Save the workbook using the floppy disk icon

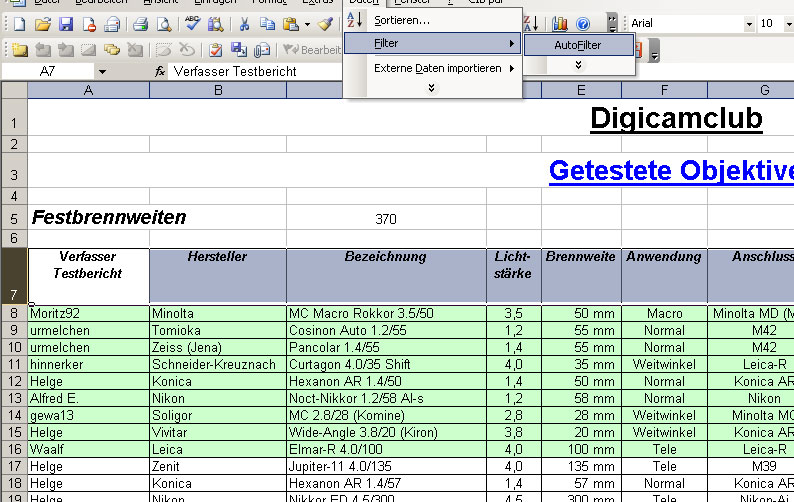[65, 24]
